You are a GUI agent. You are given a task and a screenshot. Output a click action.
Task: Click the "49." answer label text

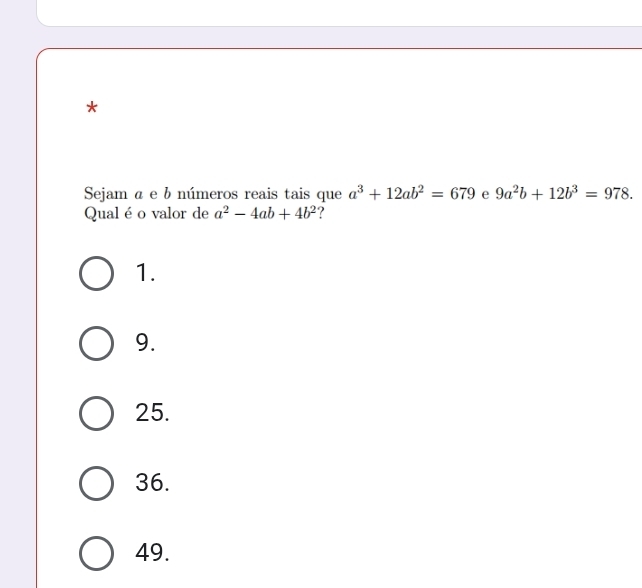[154, 551]
